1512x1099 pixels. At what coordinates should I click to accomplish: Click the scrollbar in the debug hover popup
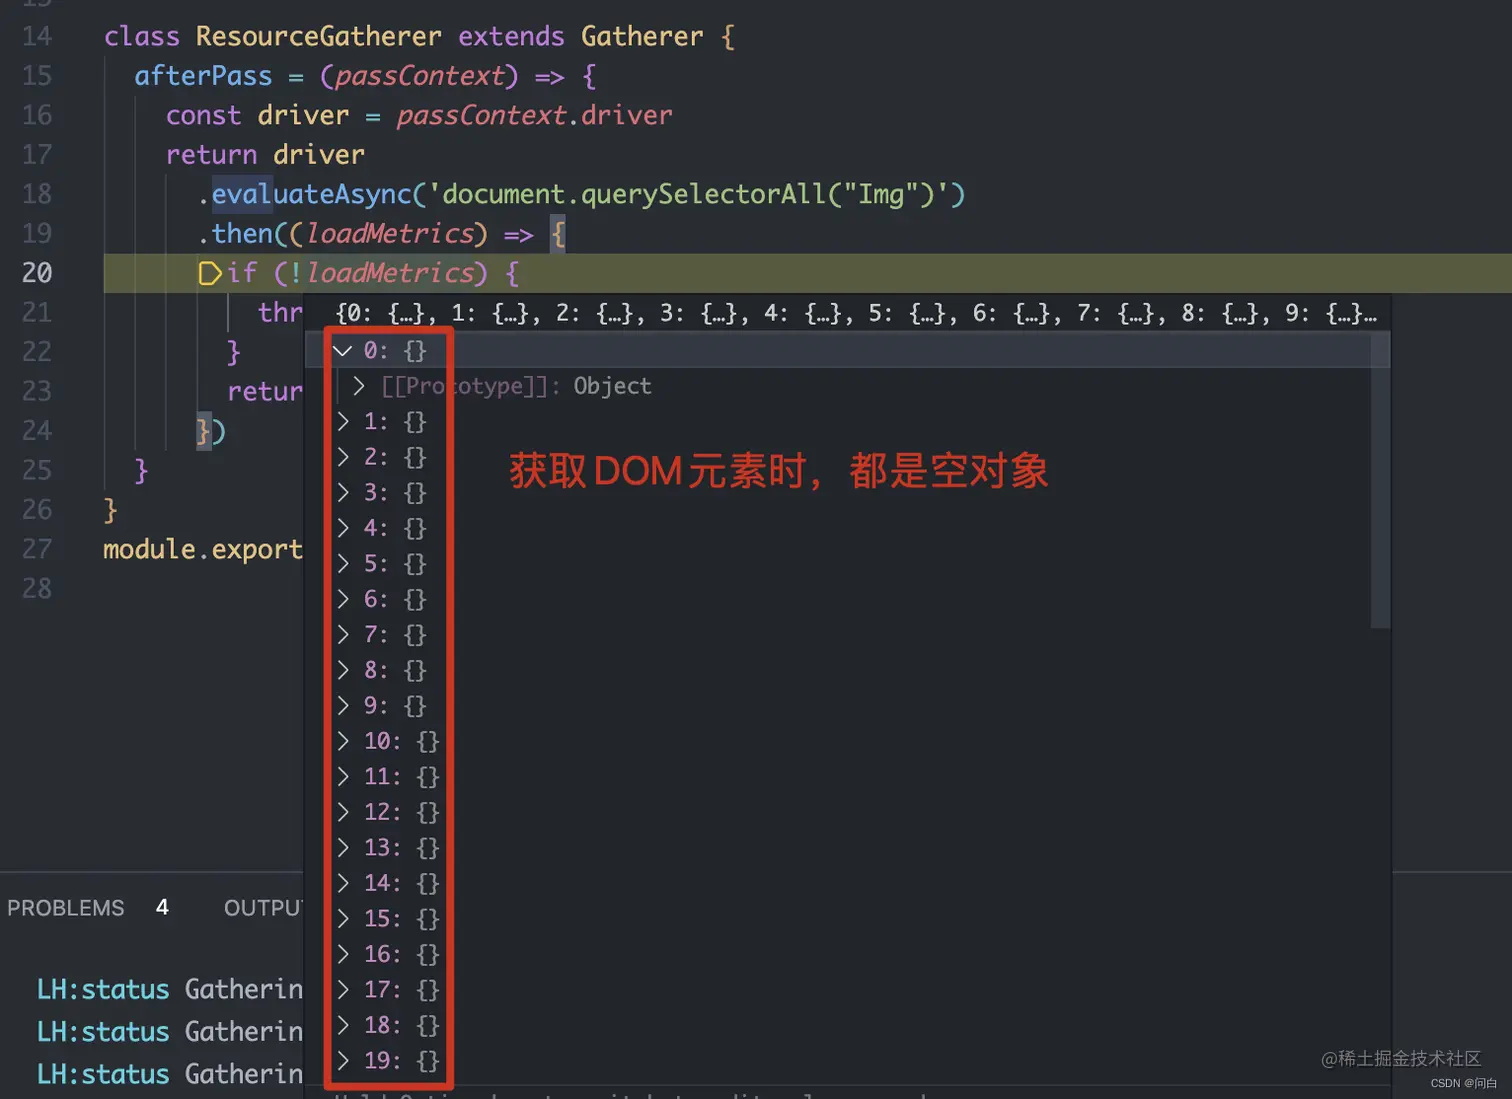[x=1380, y=481]
